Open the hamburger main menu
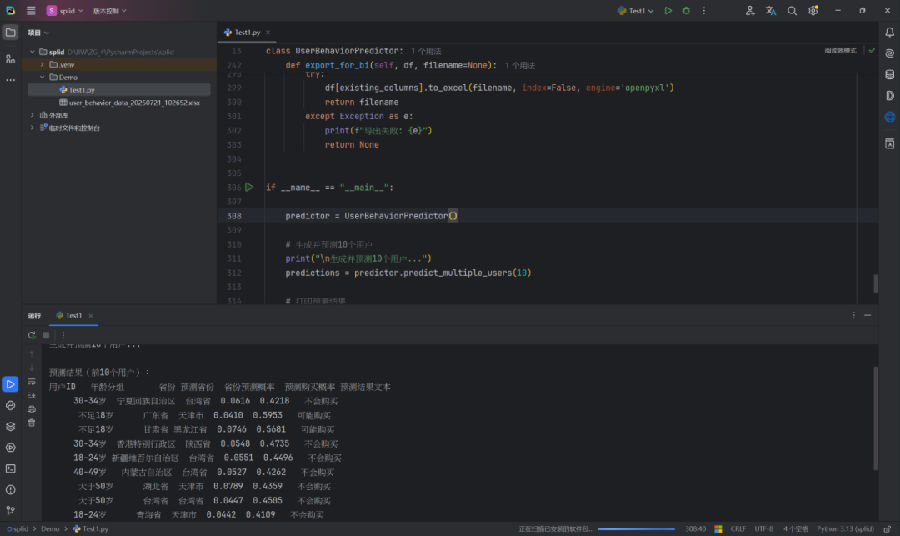Image resolution: width=900 pixels, height=536 pixels. pos(31,11)
